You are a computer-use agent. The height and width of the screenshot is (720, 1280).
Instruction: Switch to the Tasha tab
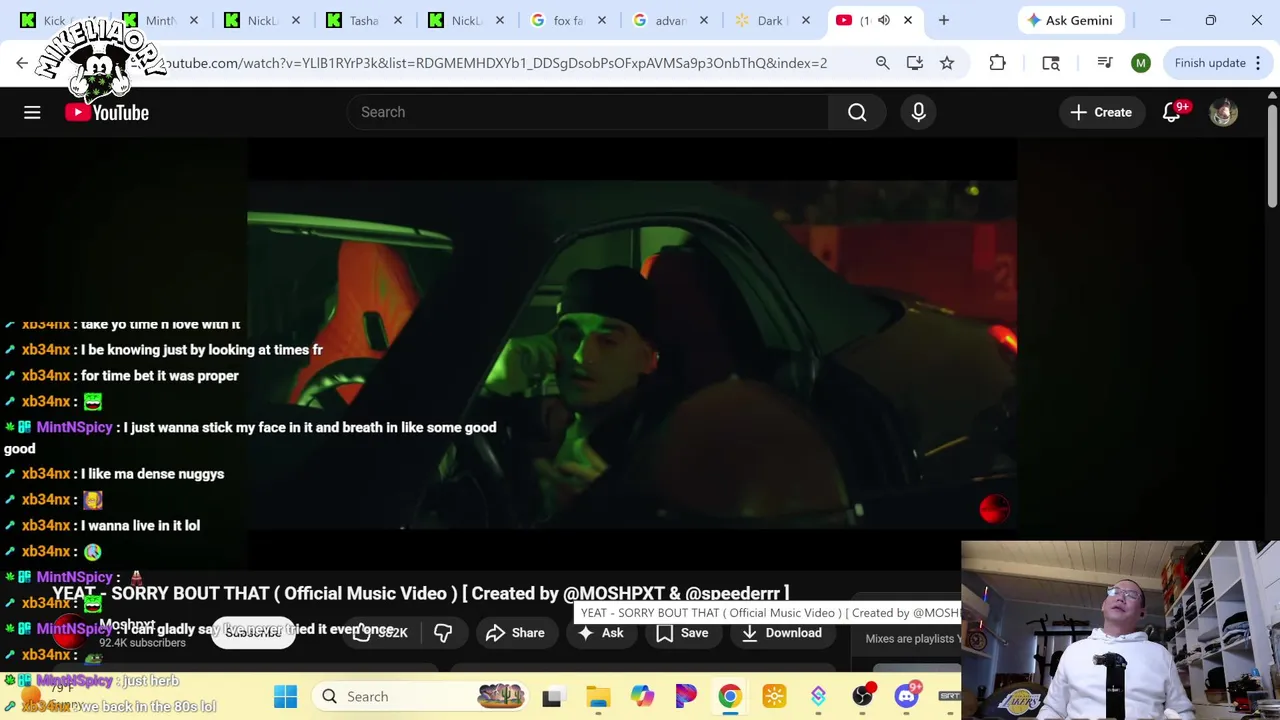(x=364, y=20)
